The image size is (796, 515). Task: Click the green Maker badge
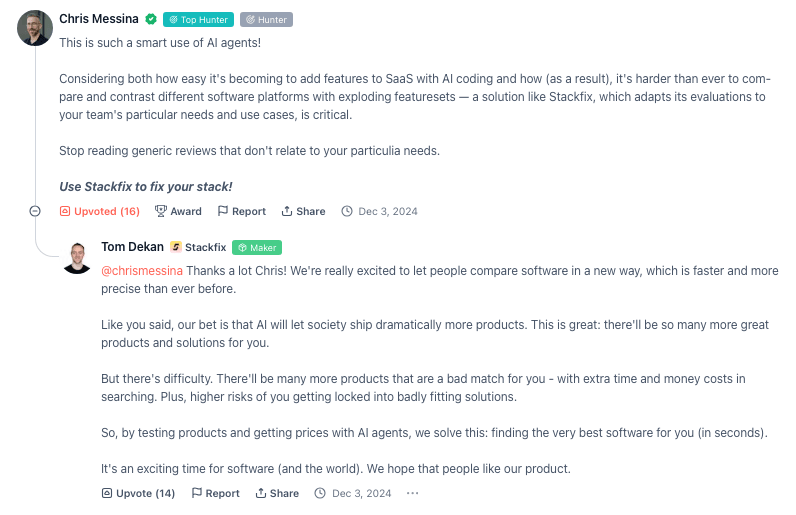click(257, 247)
